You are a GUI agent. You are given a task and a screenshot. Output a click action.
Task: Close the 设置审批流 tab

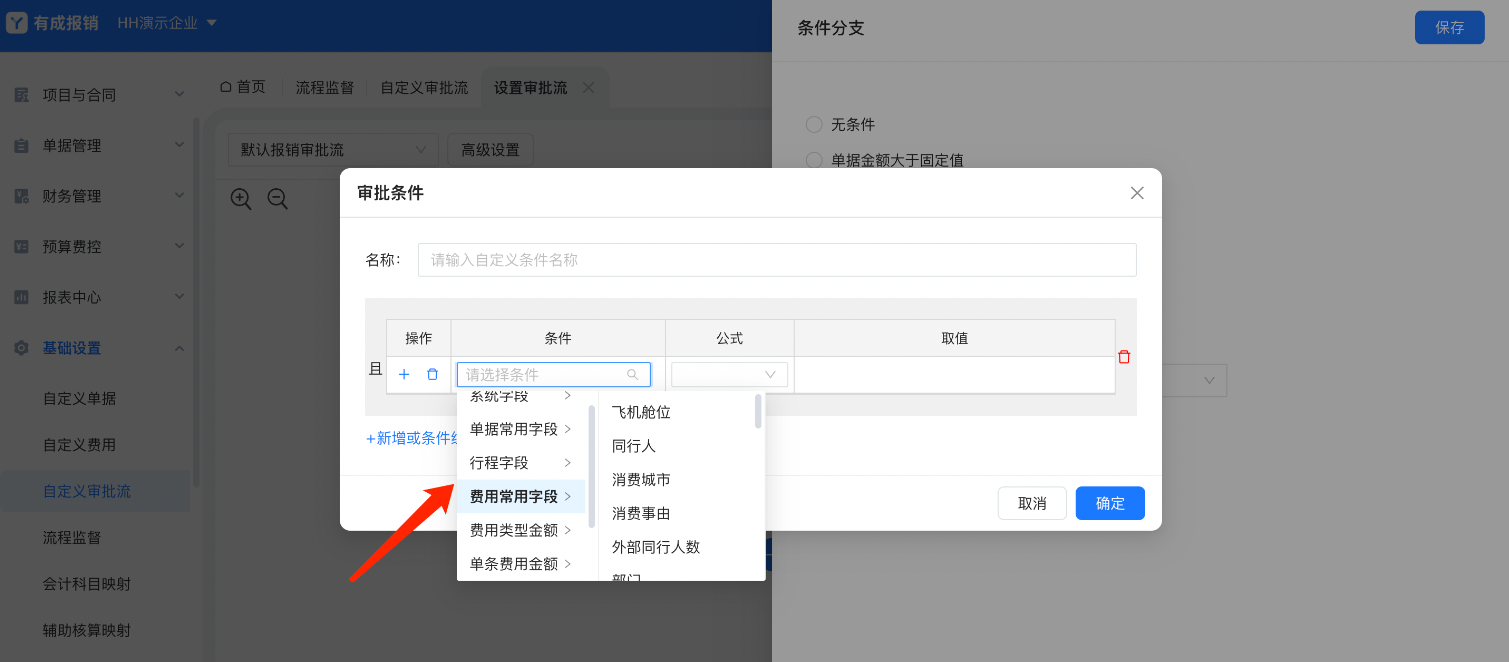pos(588,88)
